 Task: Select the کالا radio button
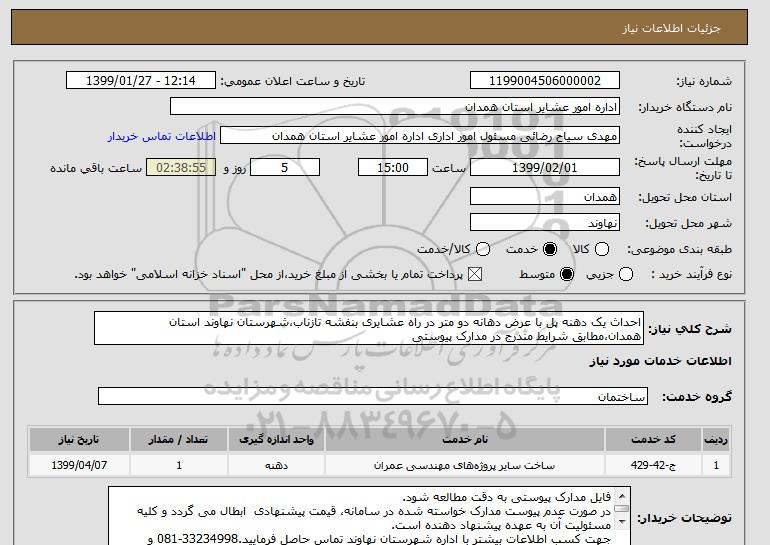[602, 249]
